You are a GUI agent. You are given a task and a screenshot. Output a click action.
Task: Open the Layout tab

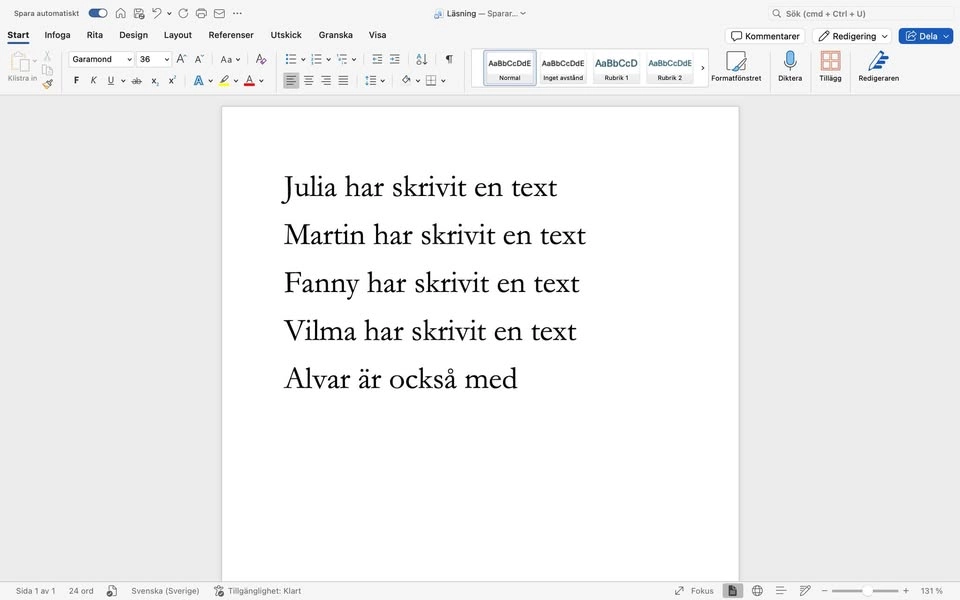[x=178, y=35]
